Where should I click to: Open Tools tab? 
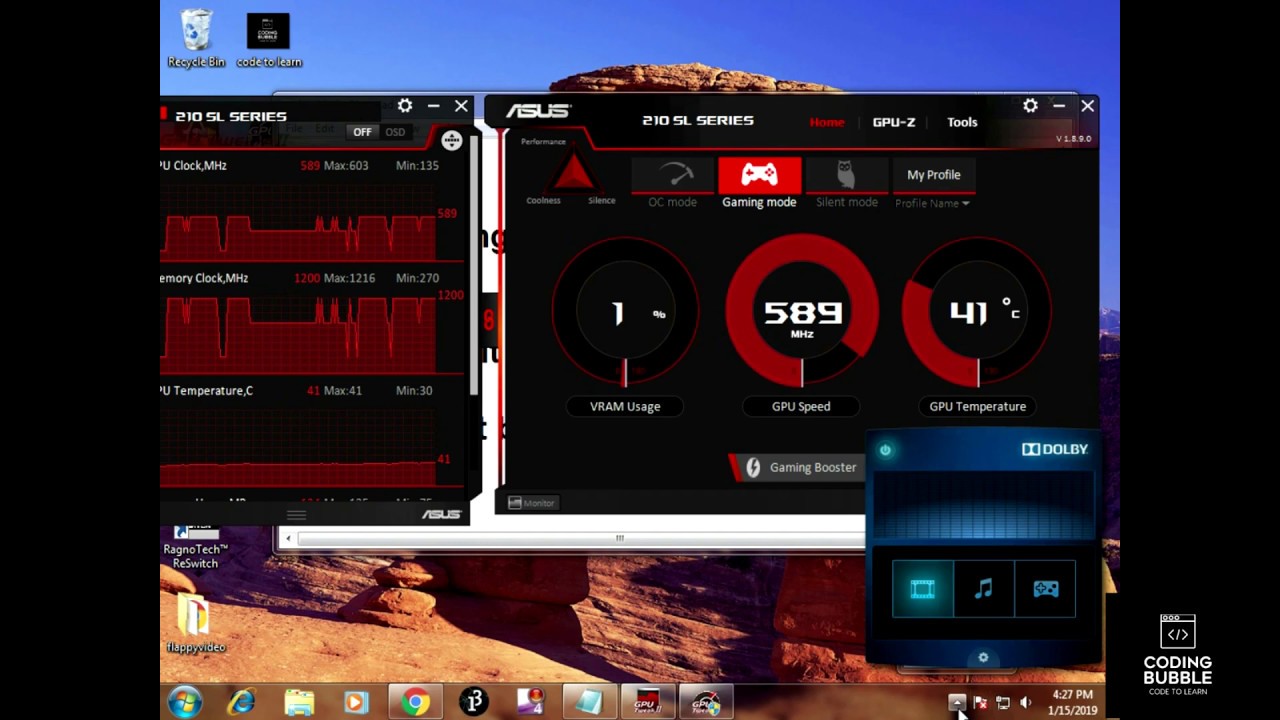click(x=962, y=122)
